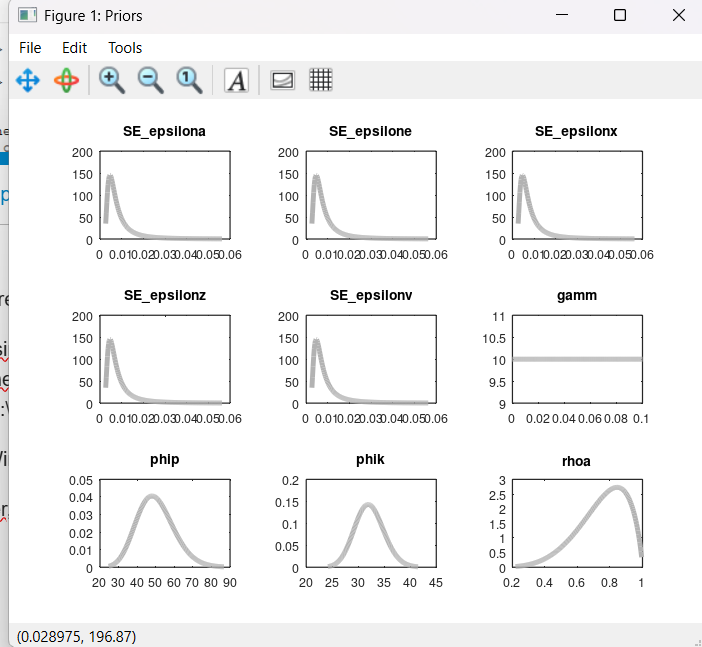This screenshot has height=647, width=702.
Task: Toggle axes visibility in toolbar
Action: 283,80
